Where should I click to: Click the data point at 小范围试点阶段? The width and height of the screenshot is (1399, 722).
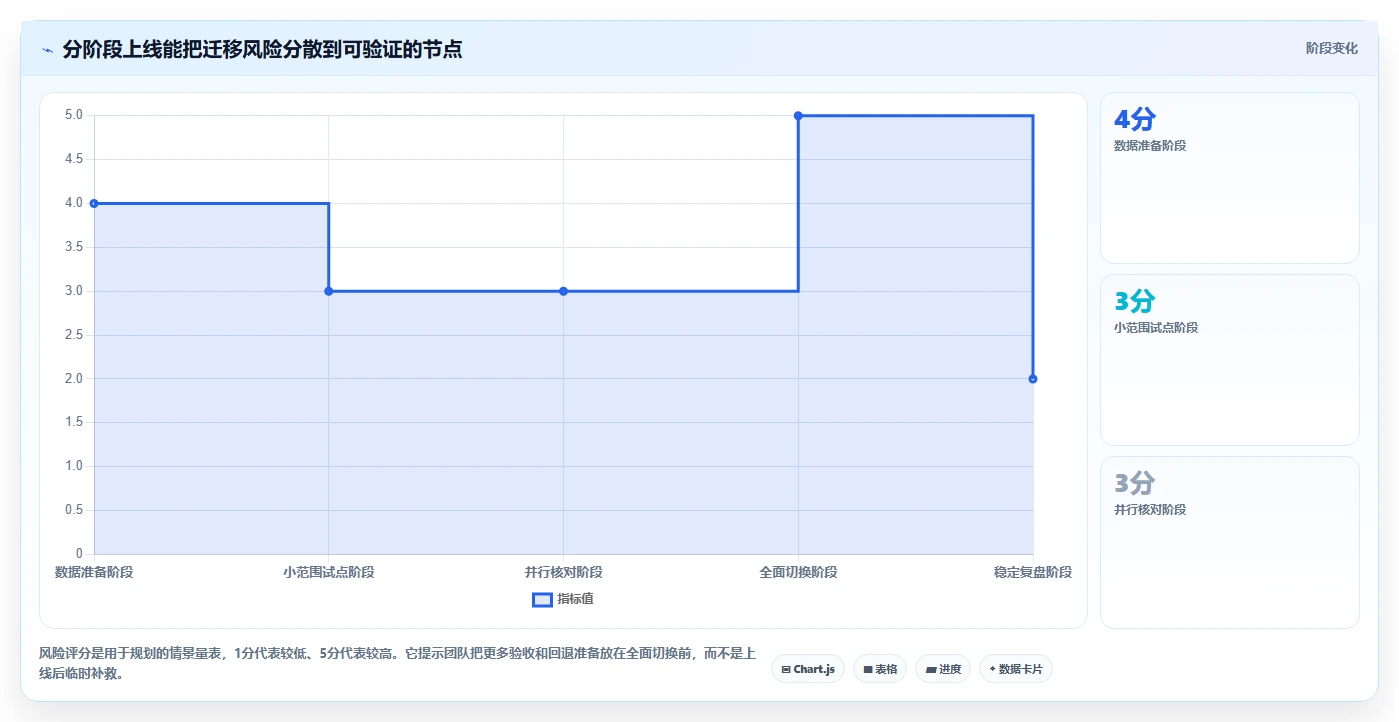[329, 291]
